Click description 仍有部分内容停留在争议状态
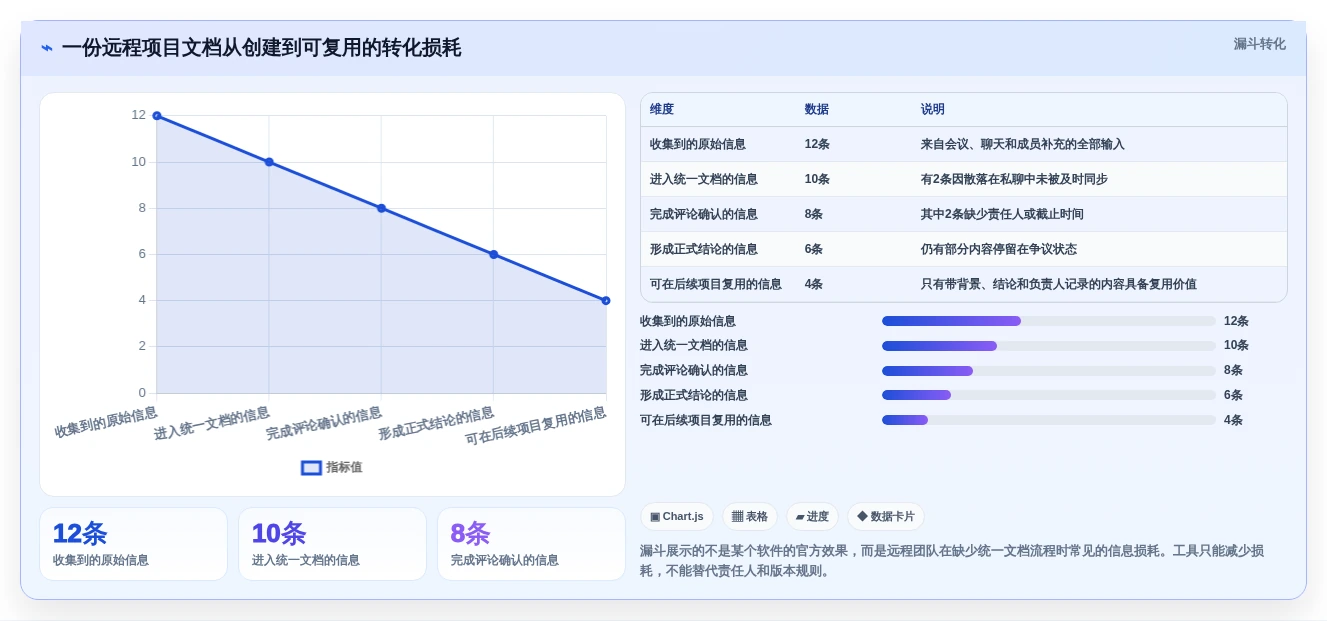Viewport: 1327px width, 621px height. coord(999,249)
